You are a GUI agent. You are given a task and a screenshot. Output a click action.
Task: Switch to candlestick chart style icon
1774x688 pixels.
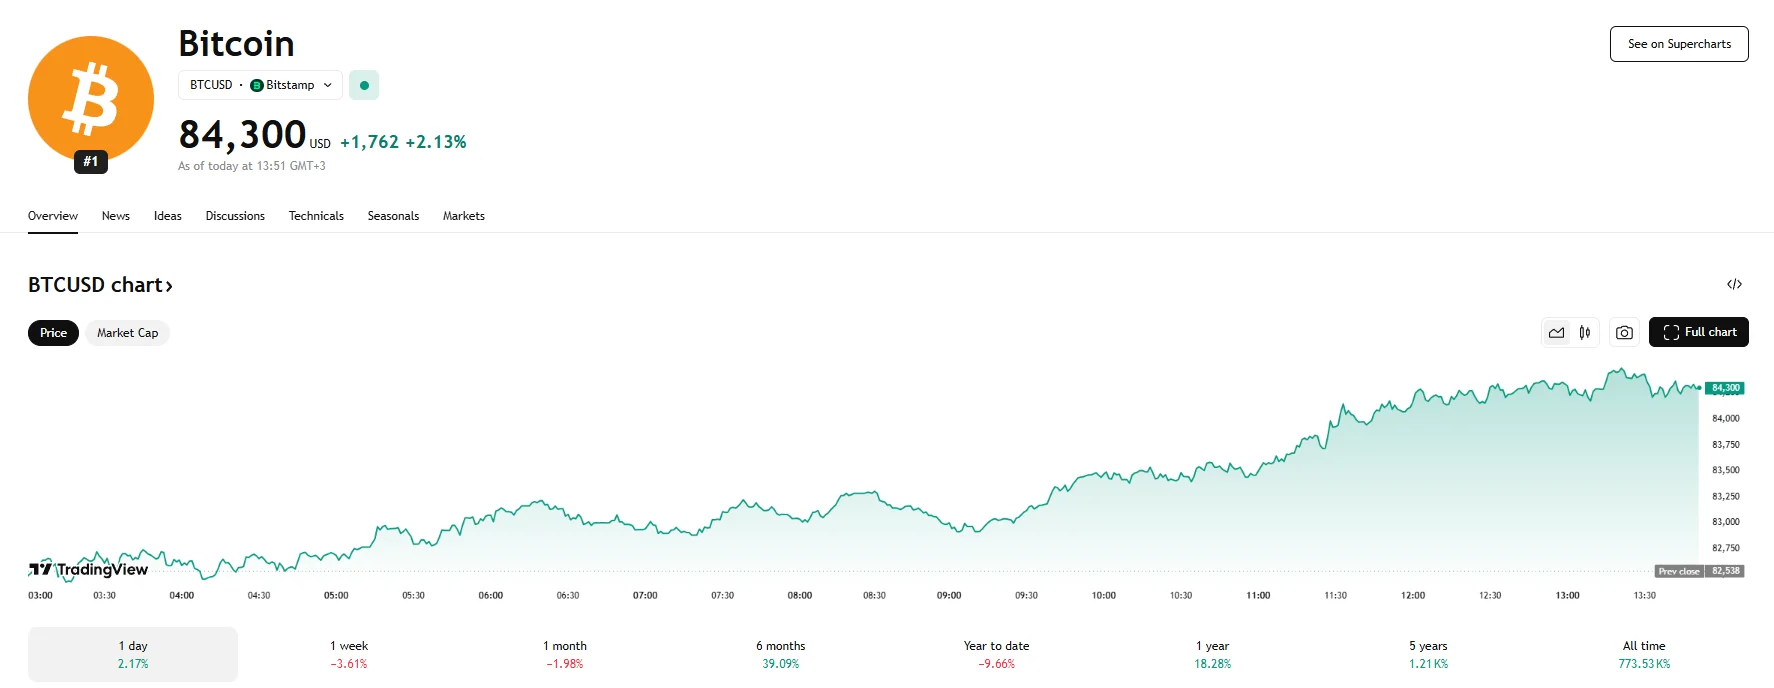[x=1585, y=333]
